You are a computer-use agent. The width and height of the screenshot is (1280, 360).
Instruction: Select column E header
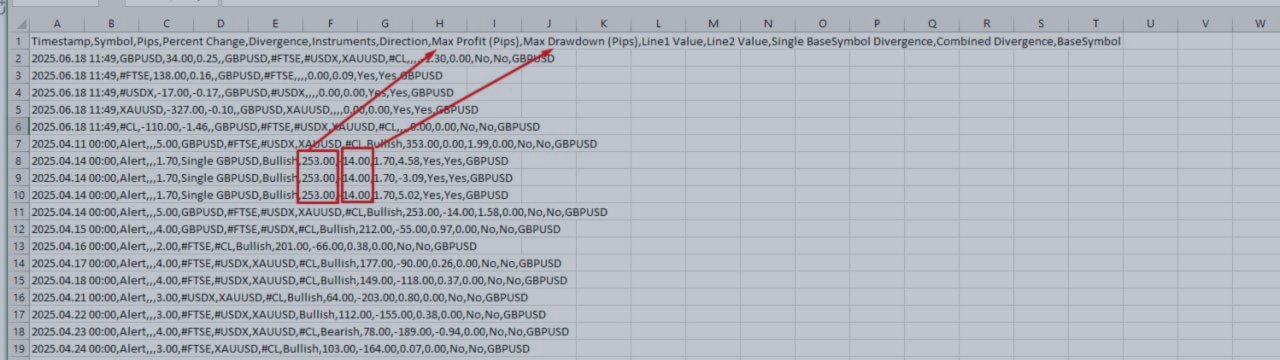pyautogui.click(x=275, y=23)
